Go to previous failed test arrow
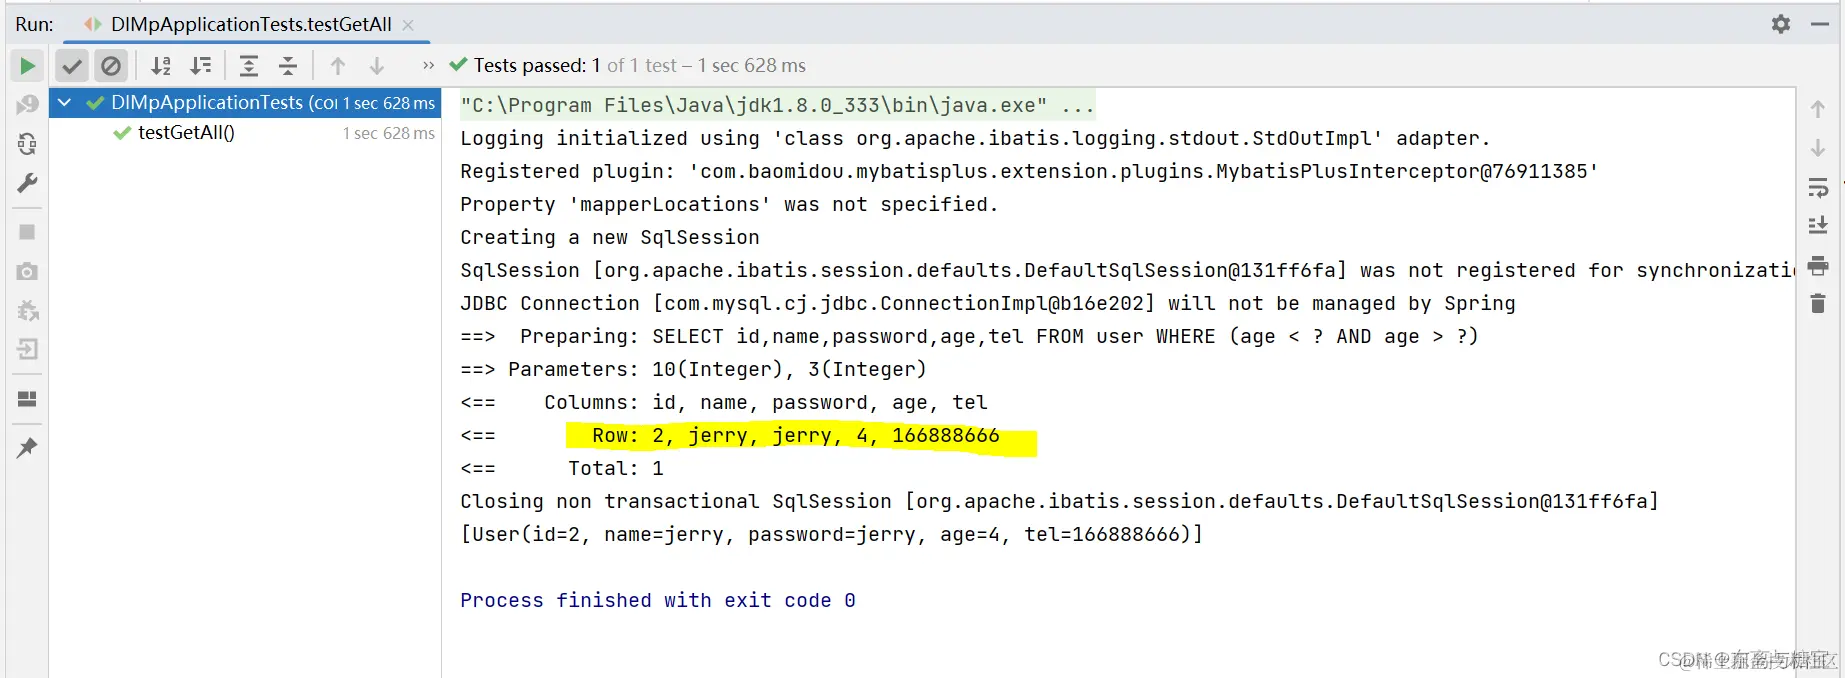 pyautogui.click(x=338, y=66)
